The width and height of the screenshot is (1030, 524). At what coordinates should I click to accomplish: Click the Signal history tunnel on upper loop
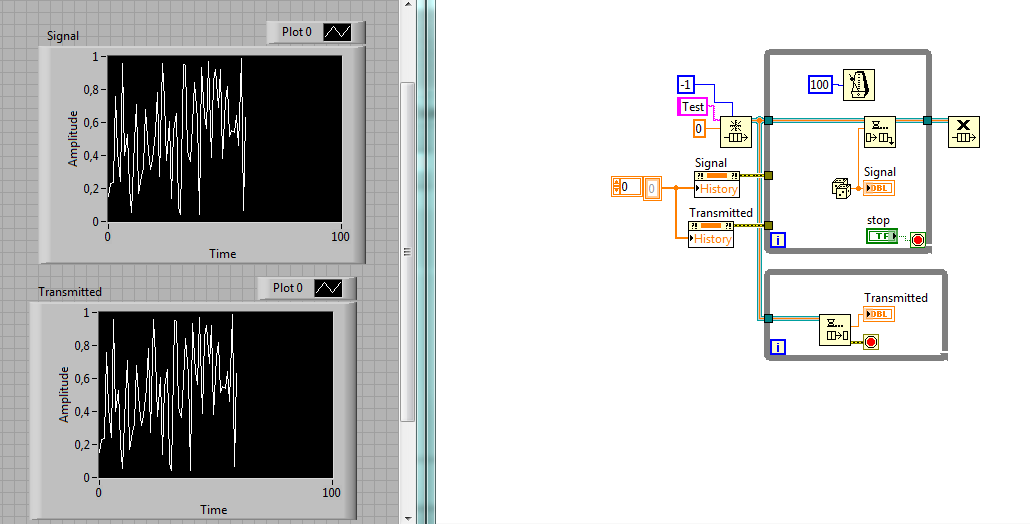(769, 175)
